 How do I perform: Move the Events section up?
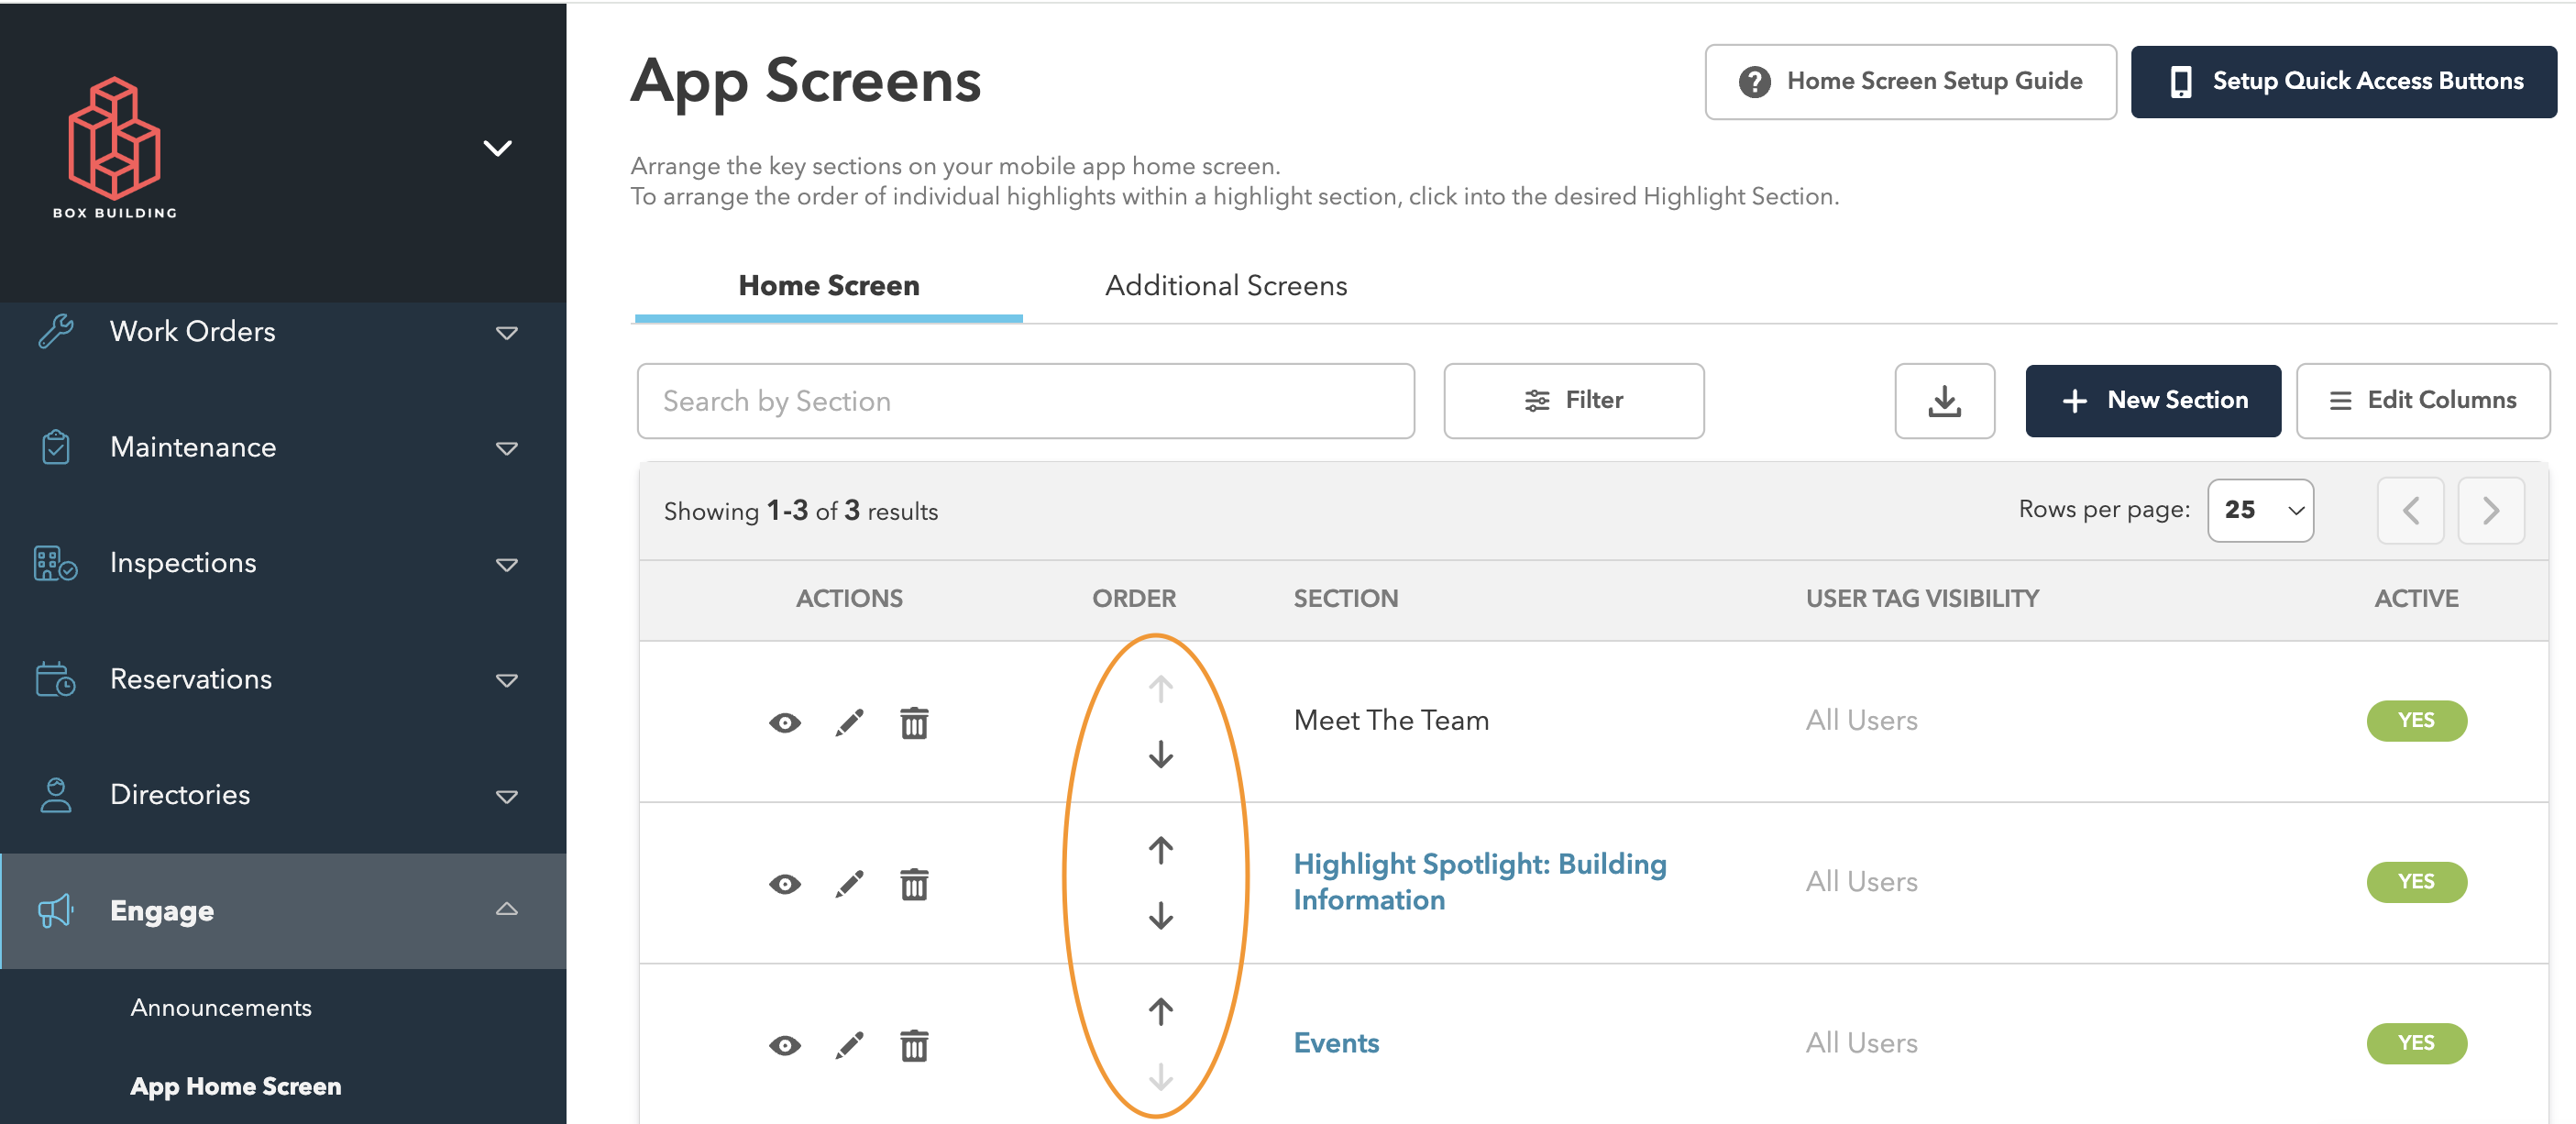[x=1160, y=1012]
